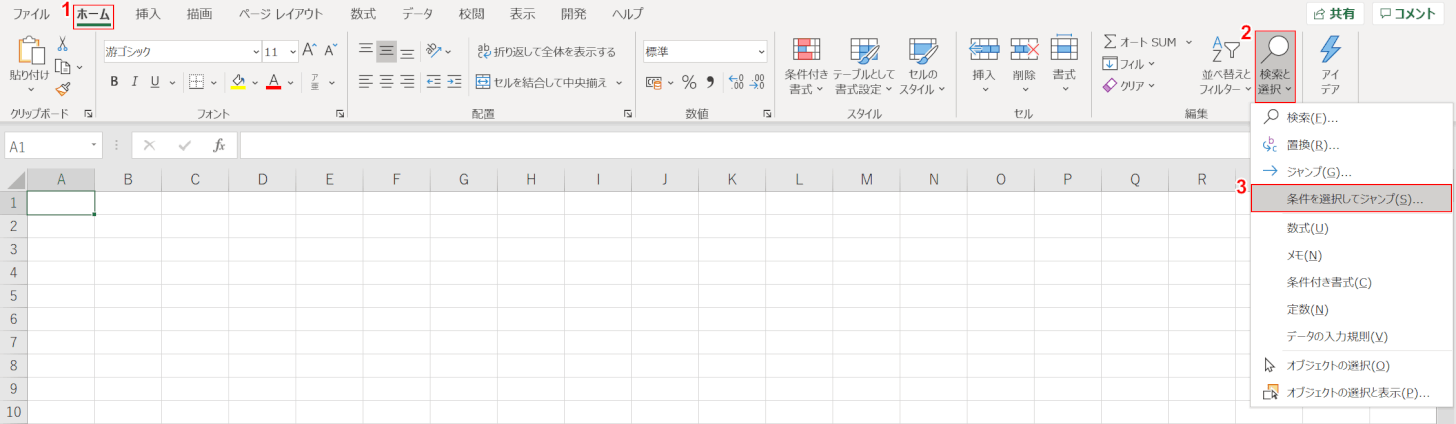Click the Copy icon in clipboard group
This screenshot has height=424, width=1456.
62,66
